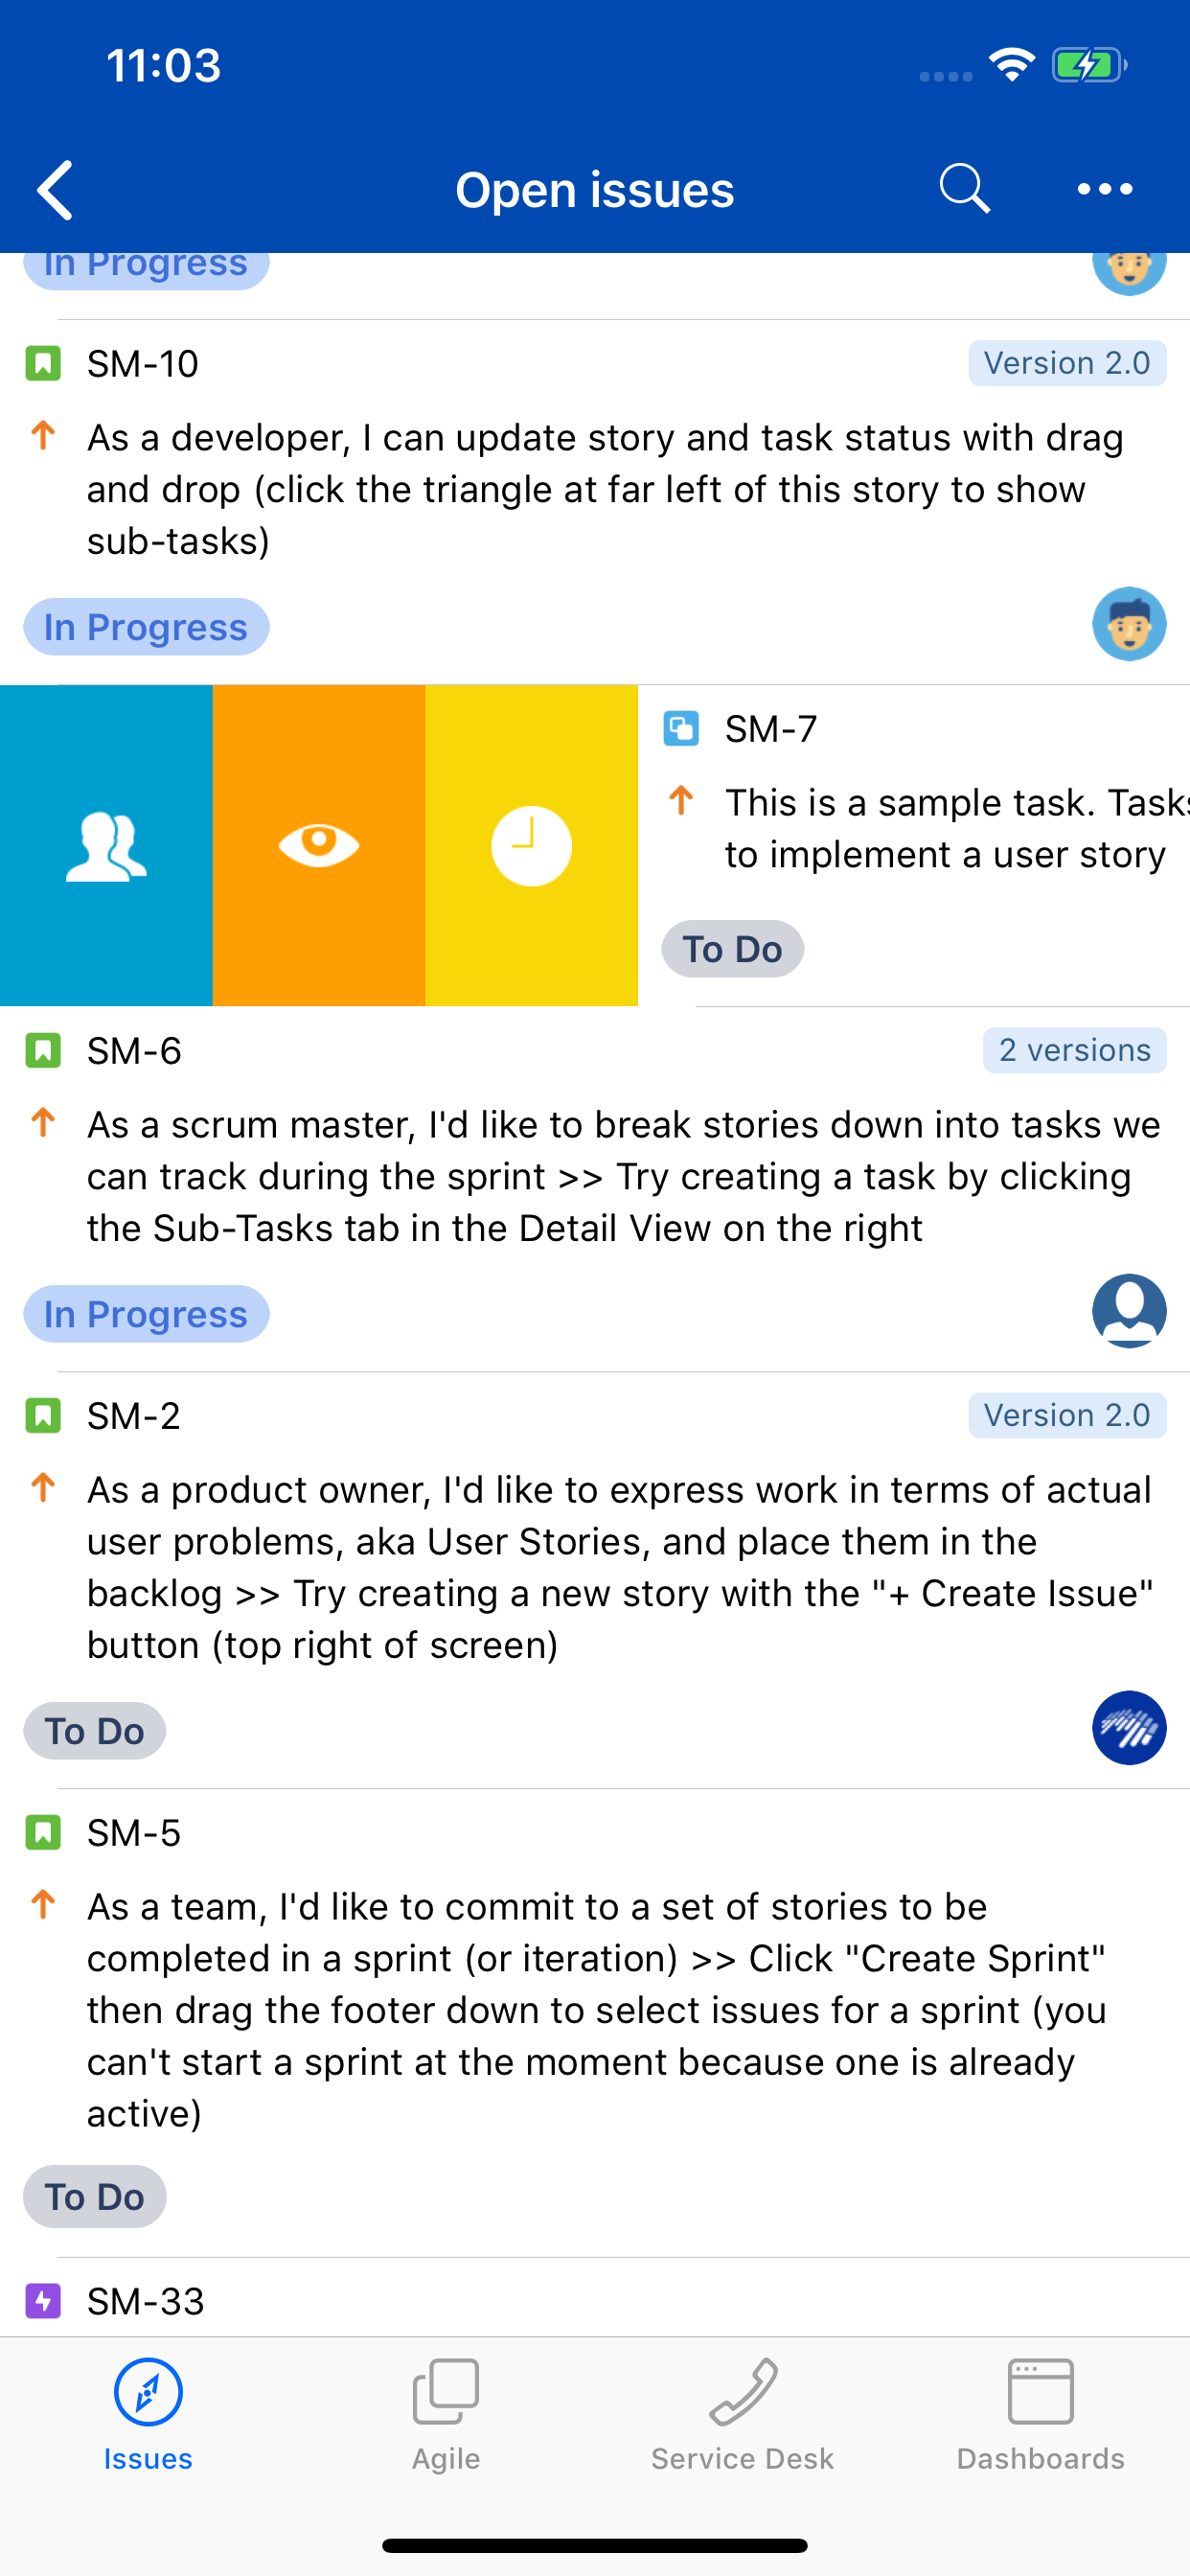Tap the yellow clock log work action
The height and width of the screenshot is (2576, 1190).
[531, 845]
